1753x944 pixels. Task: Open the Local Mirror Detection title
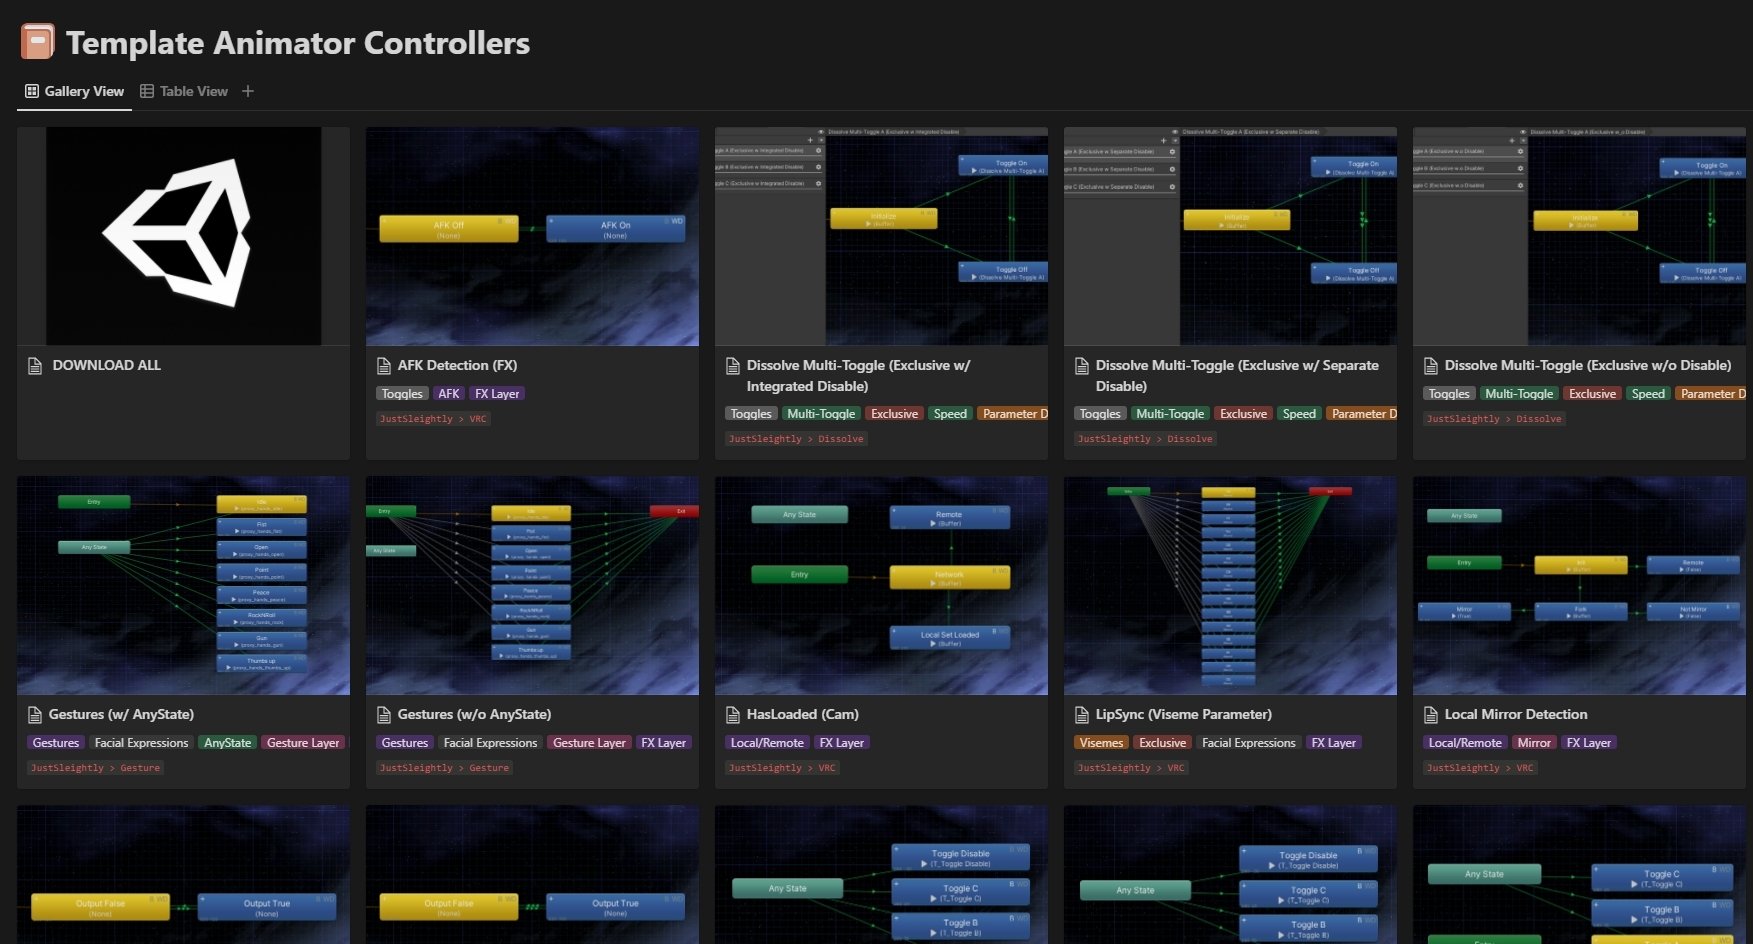pos(1515,714)
